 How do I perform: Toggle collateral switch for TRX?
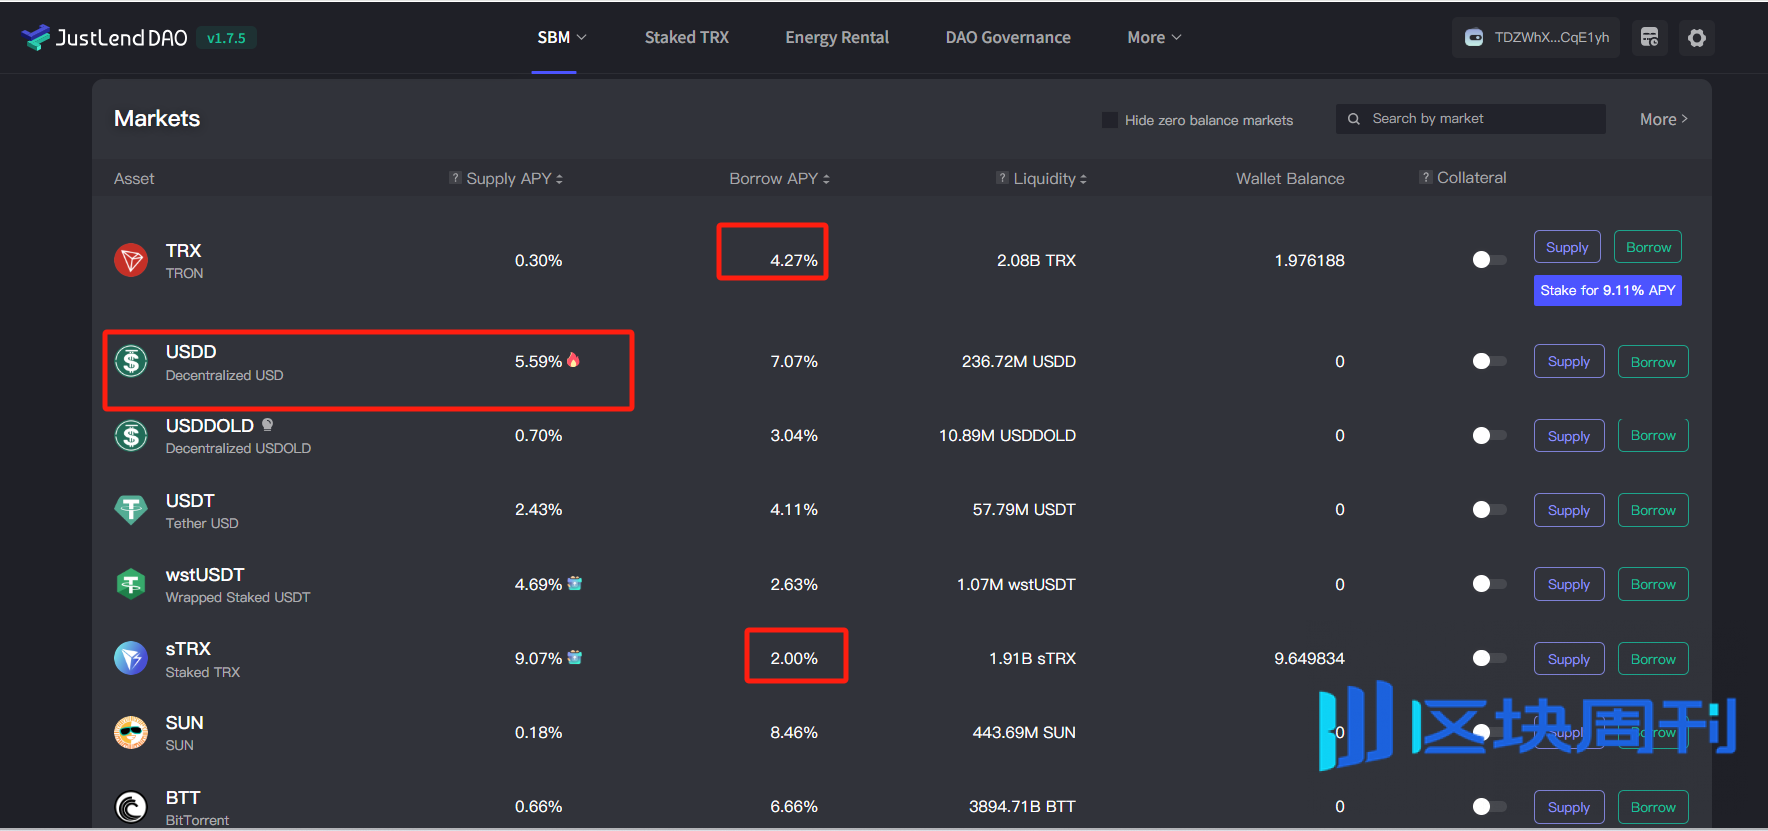[x=1489, y=260]
